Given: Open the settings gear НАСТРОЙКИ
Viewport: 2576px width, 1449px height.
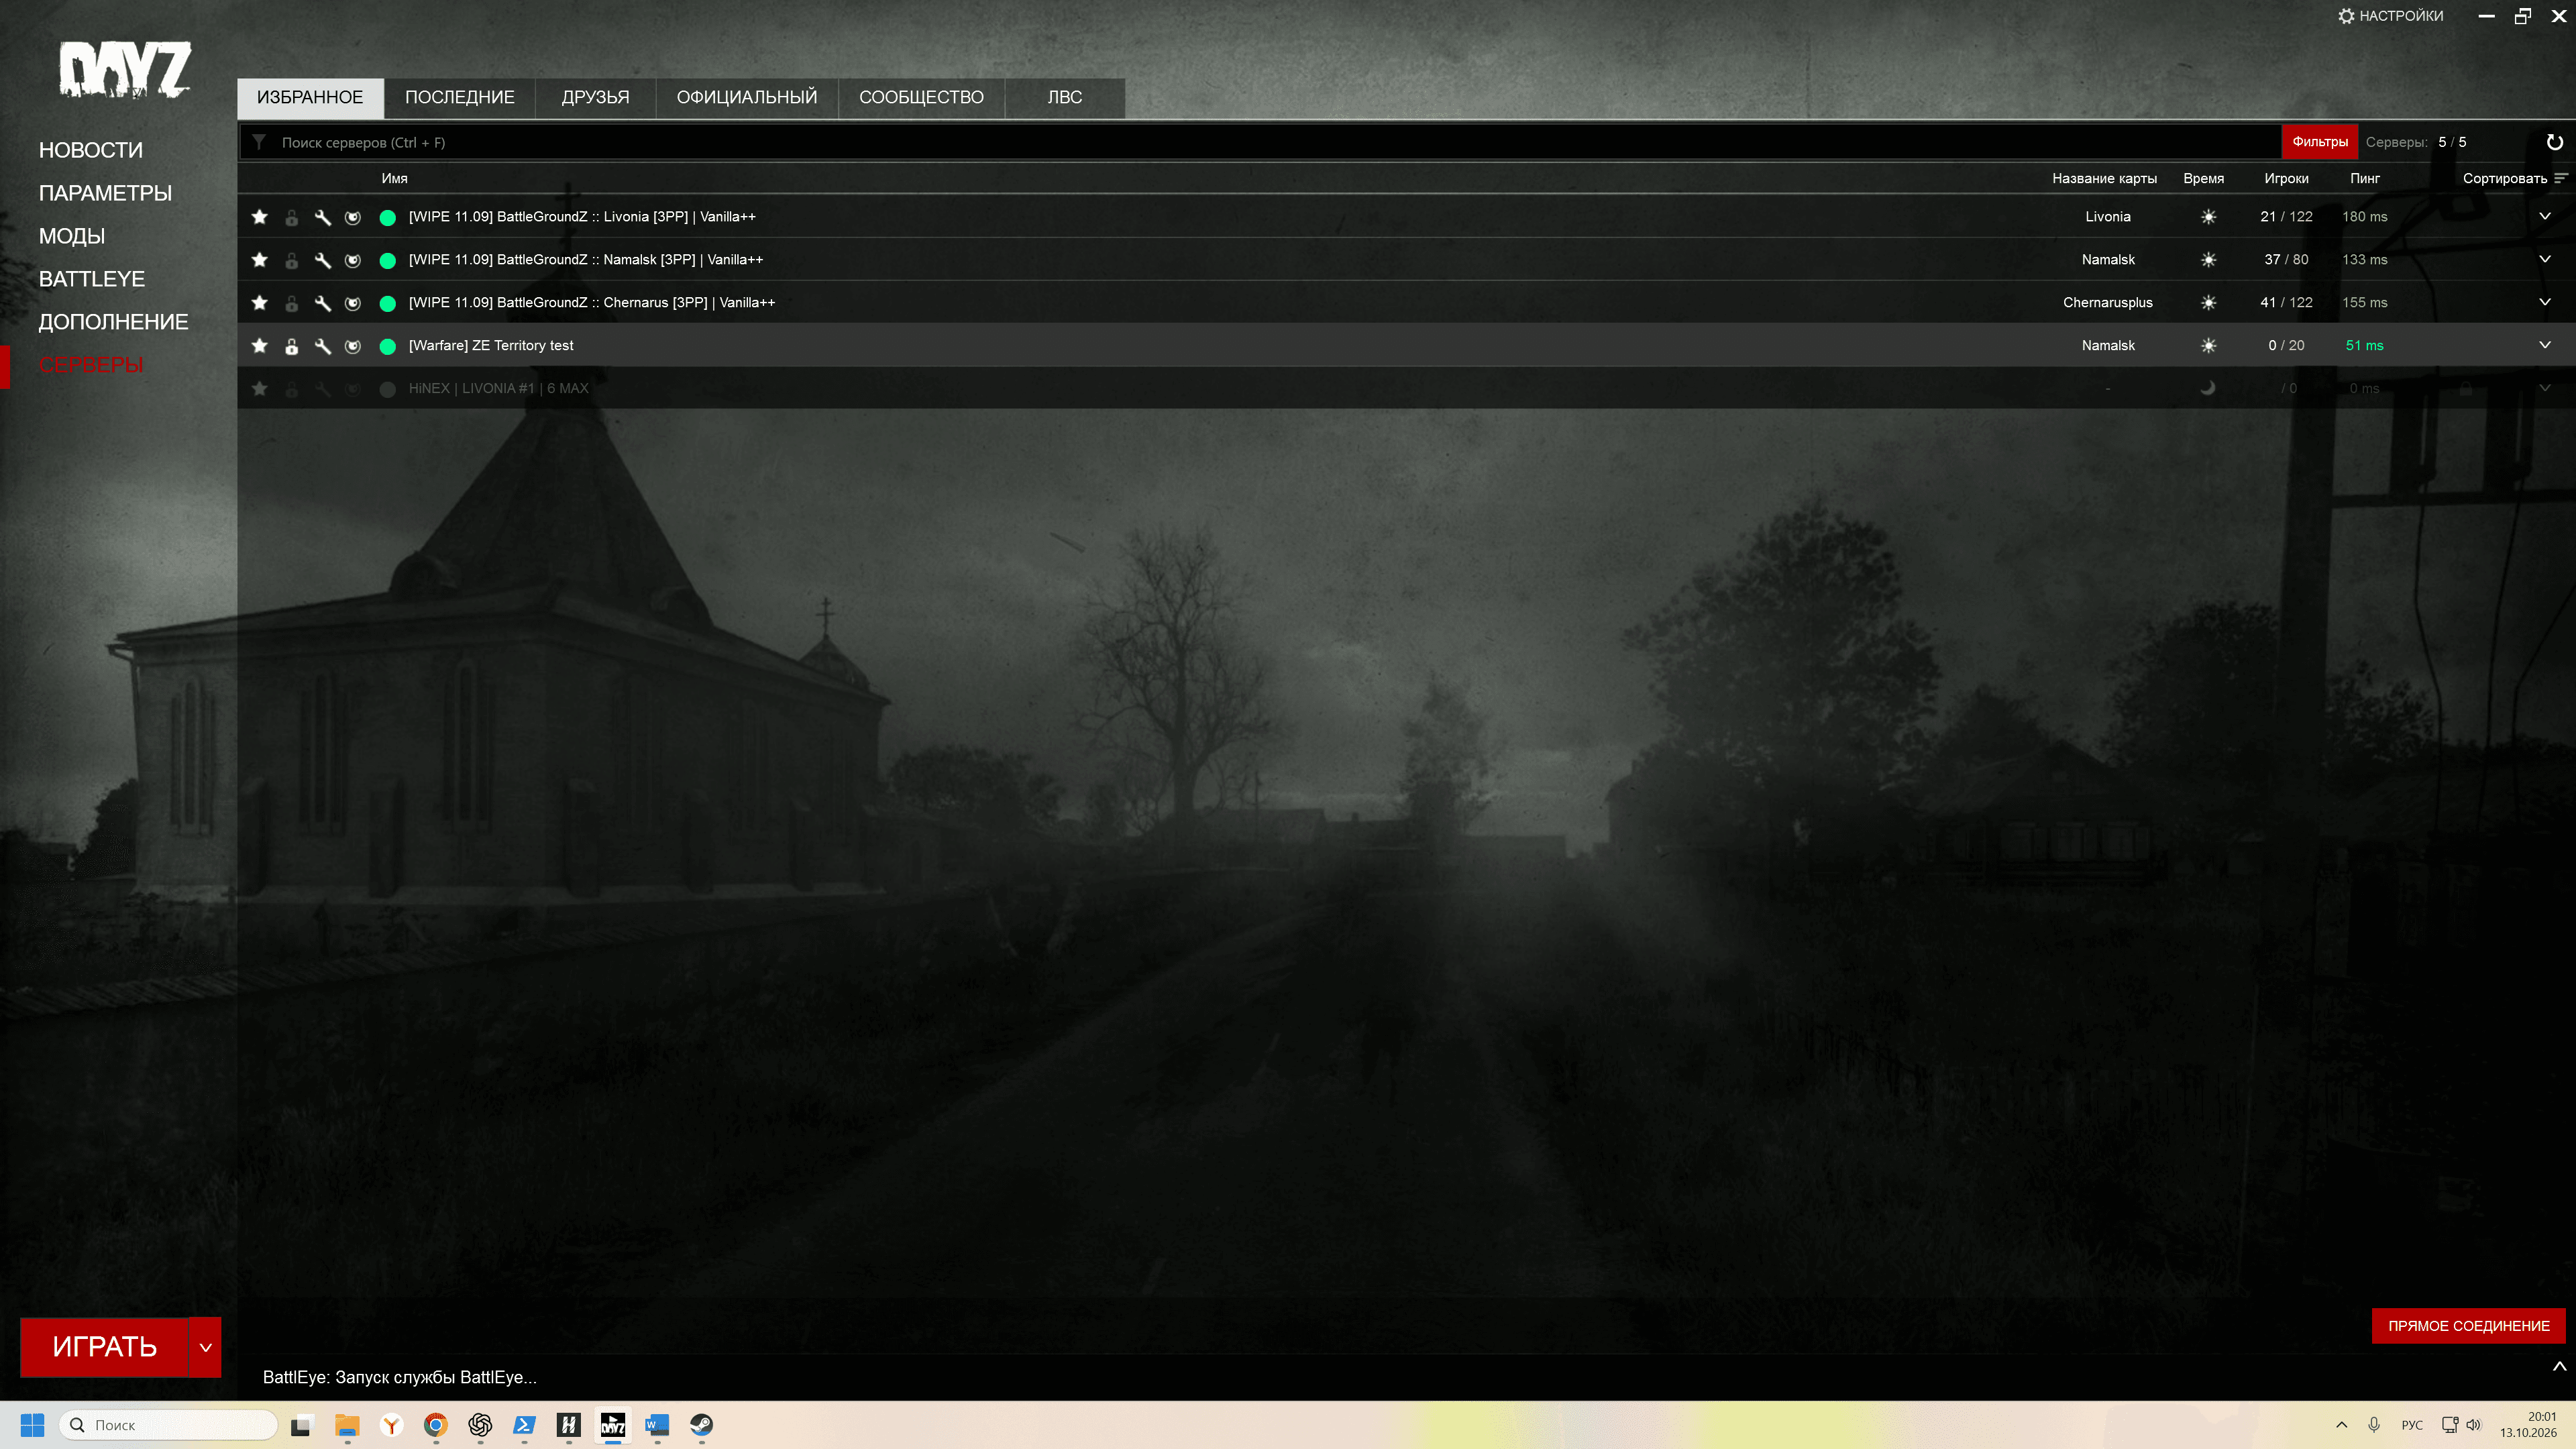Looking at the screenshot, I should click(x=2390, y=16).
